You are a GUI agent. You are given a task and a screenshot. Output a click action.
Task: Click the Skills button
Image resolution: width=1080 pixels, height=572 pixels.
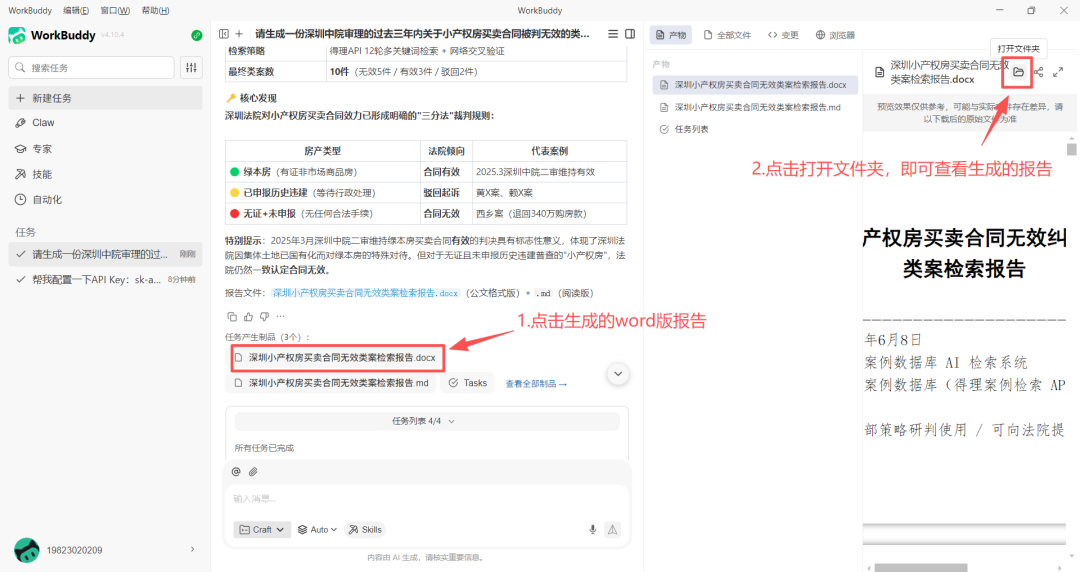click(x=365, y=529)
